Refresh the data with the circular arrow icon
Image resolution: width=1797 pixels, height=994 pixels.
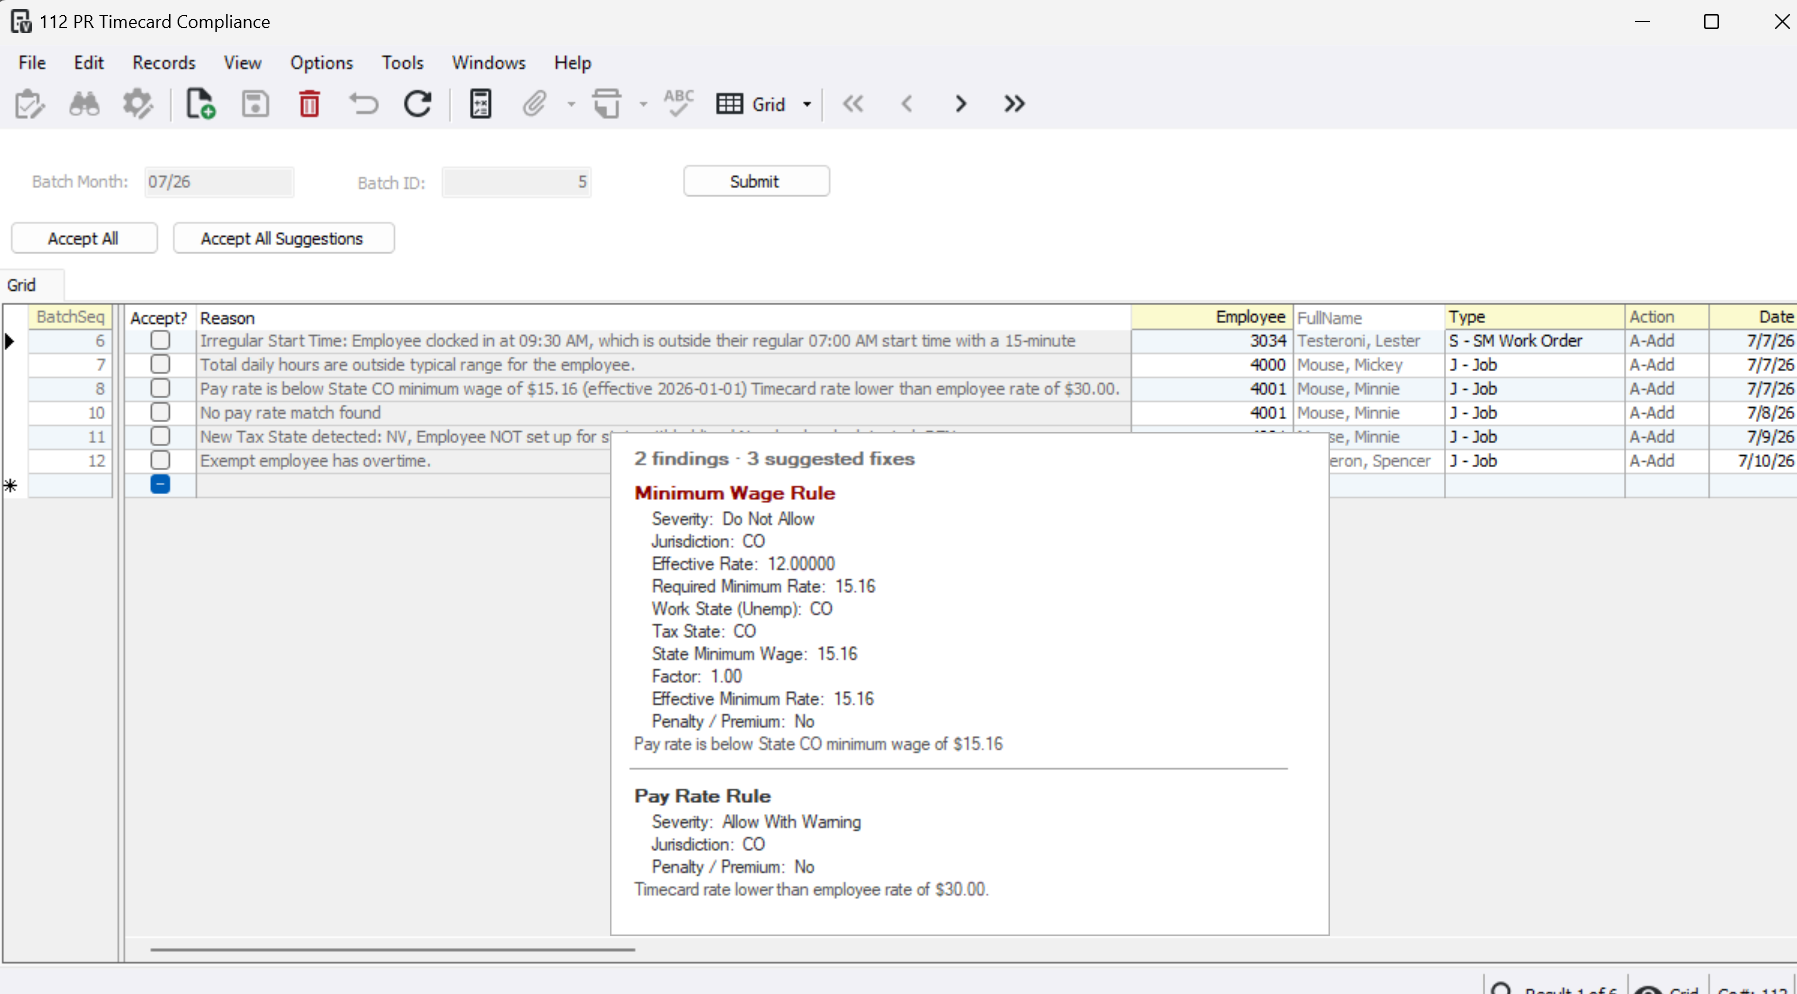(418, 104)
